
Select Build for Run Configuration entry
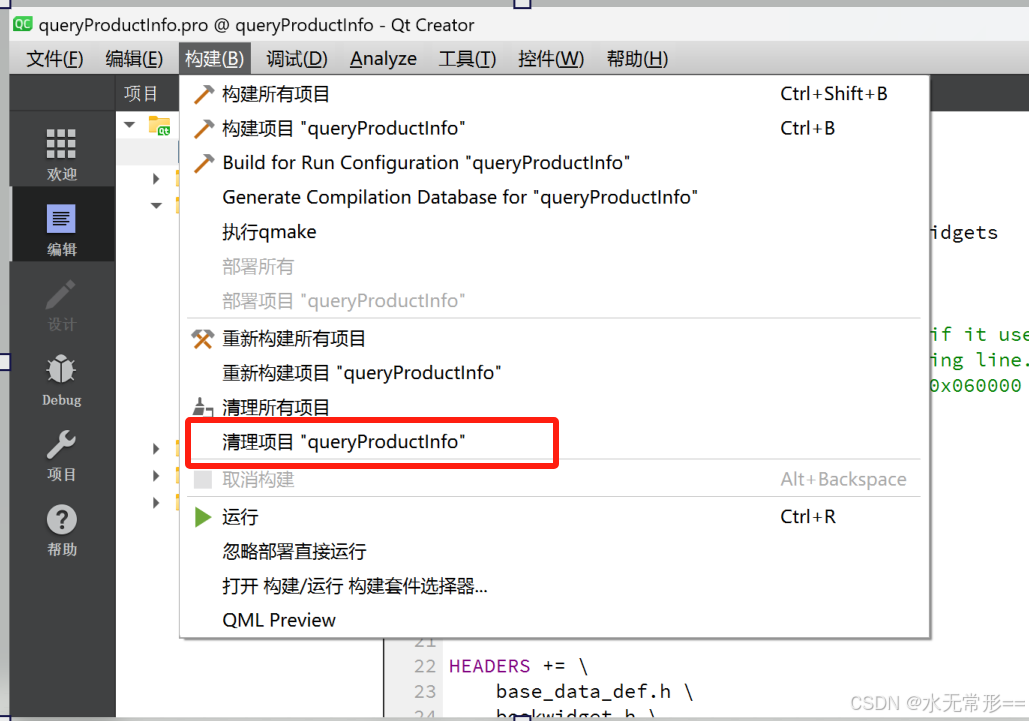pos(554,163)
